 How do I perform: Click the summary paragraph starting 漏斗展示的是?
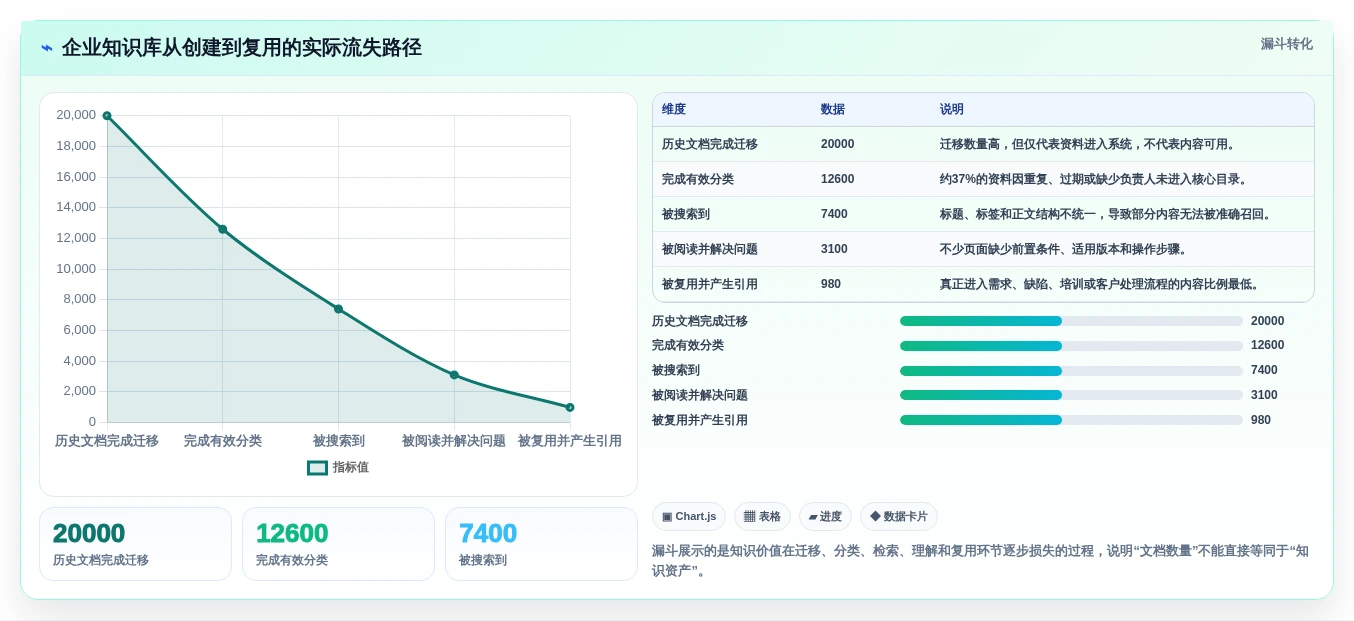coord(980,561)
